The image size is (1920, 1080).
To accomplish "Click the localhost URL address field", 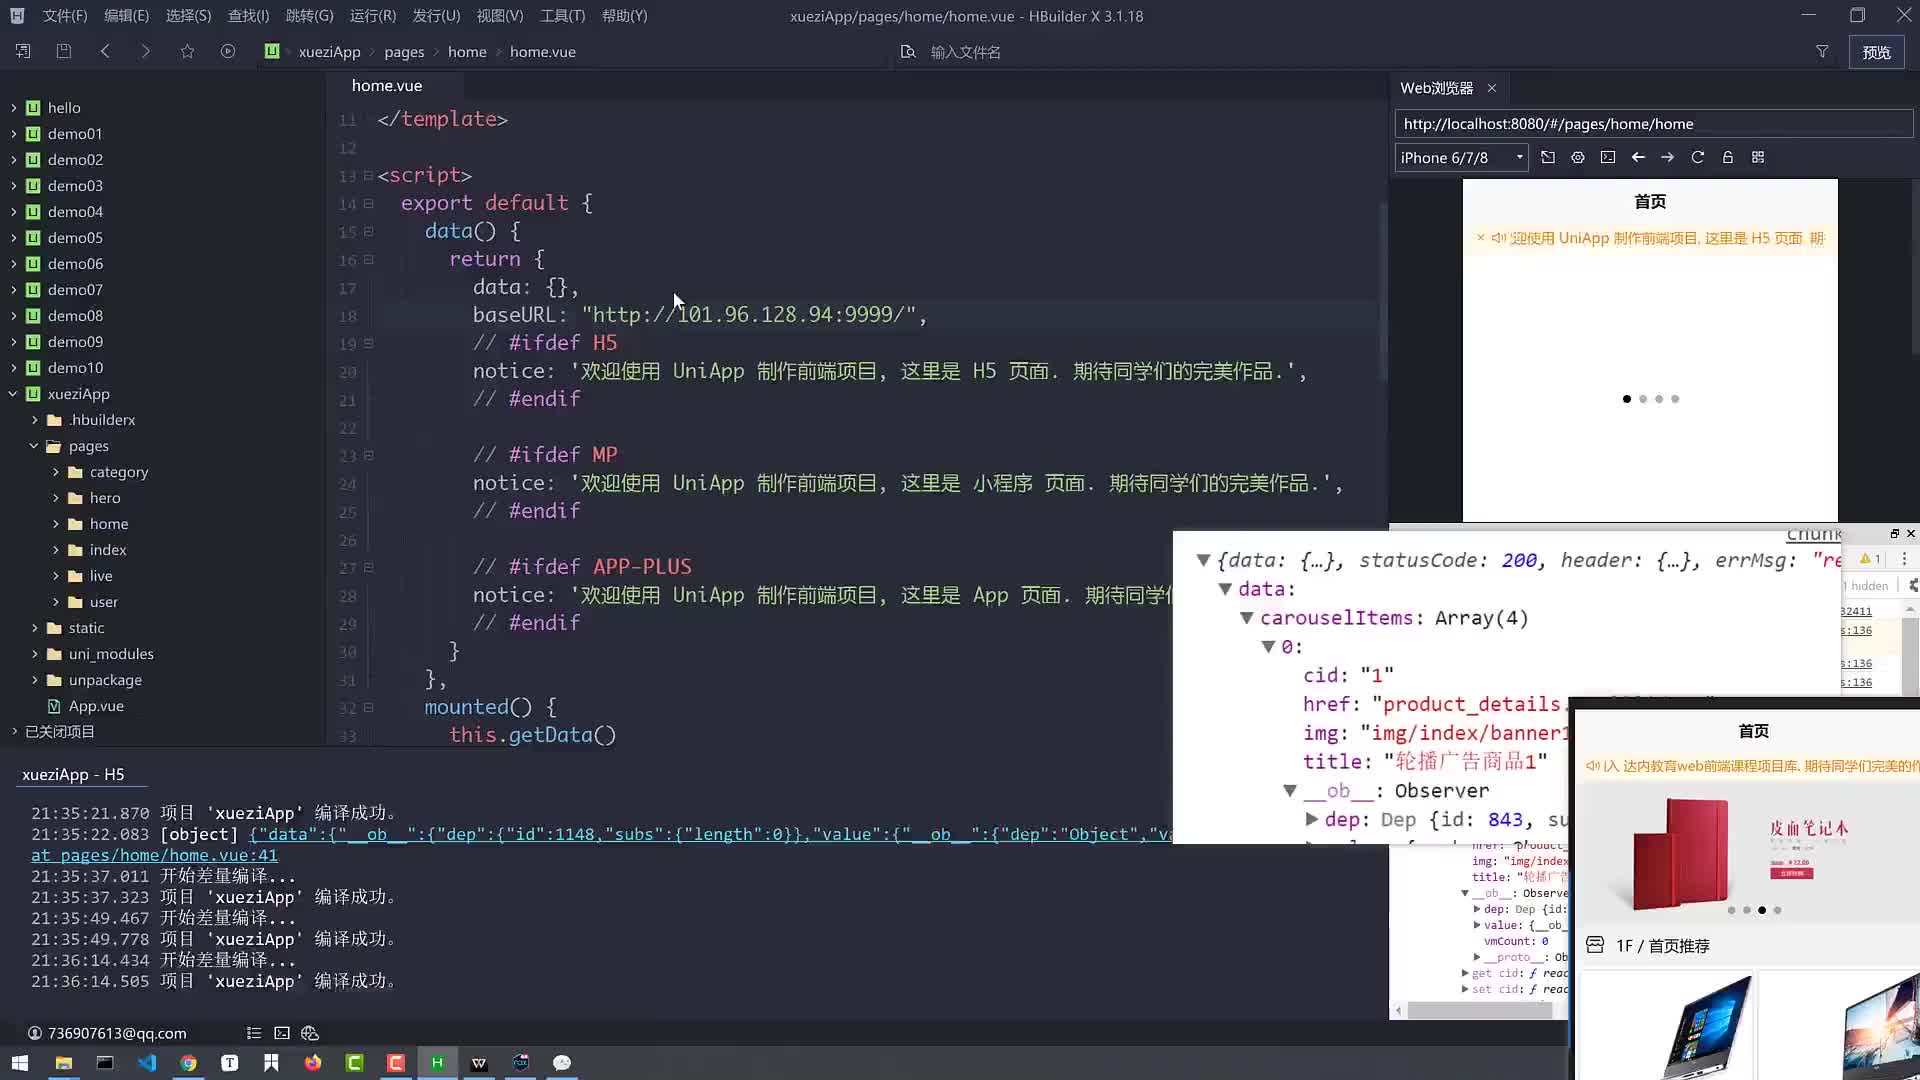I will tap(1653, 124).
